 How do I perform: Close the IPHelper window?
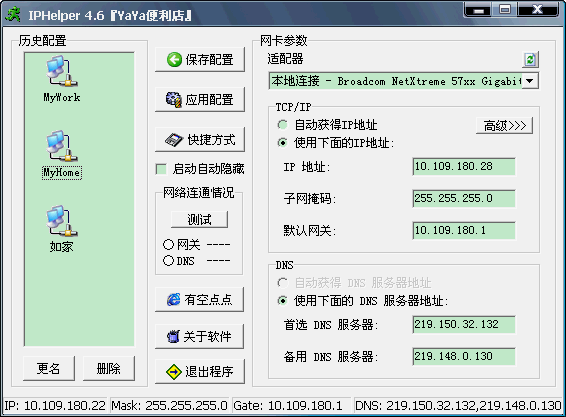click(x=537, y=10)
